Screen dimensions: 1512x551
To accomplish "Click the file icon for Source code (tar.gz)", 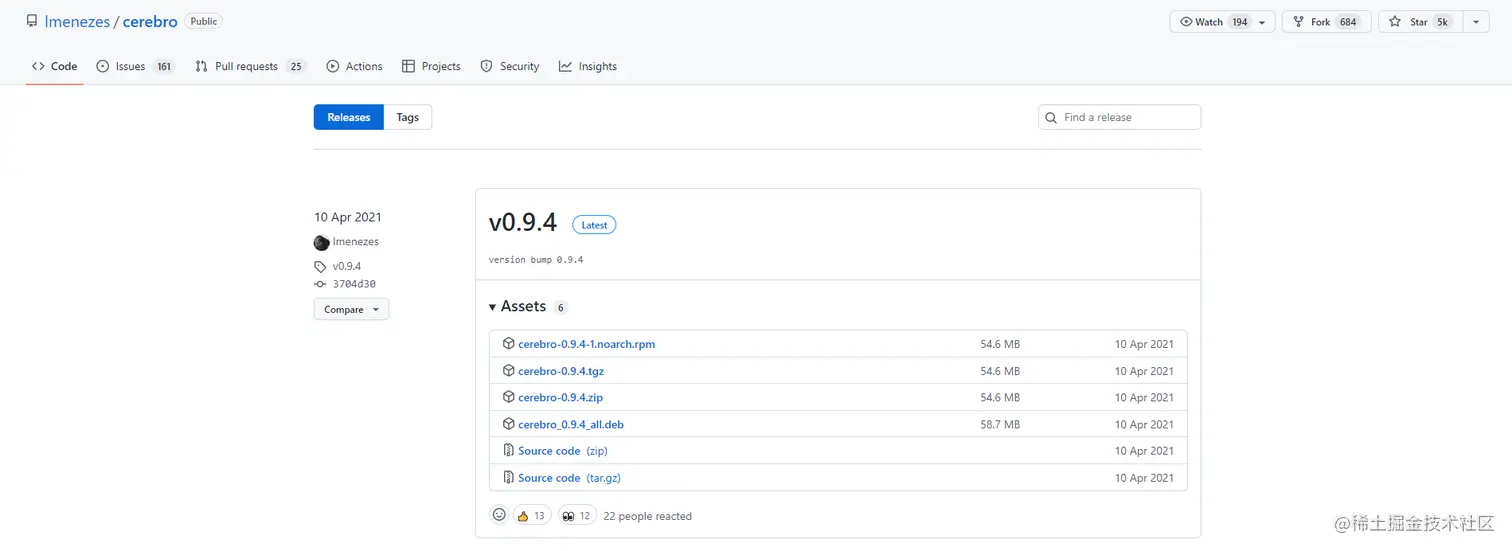I will (x=508, y=478).
